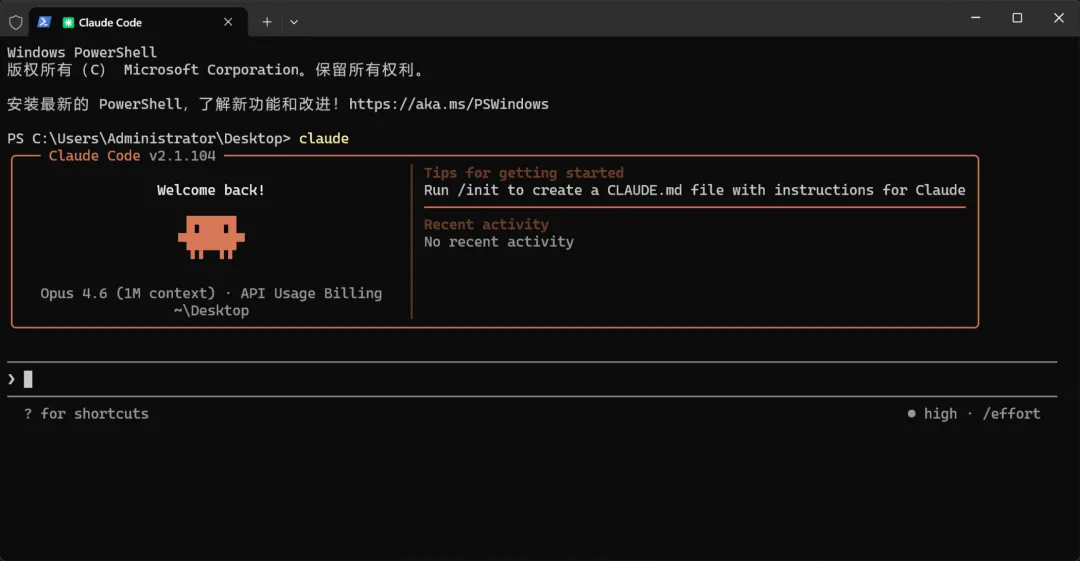Click the prompt chevron symbol
Screen dimensions: 1080x561
point(11,379)
